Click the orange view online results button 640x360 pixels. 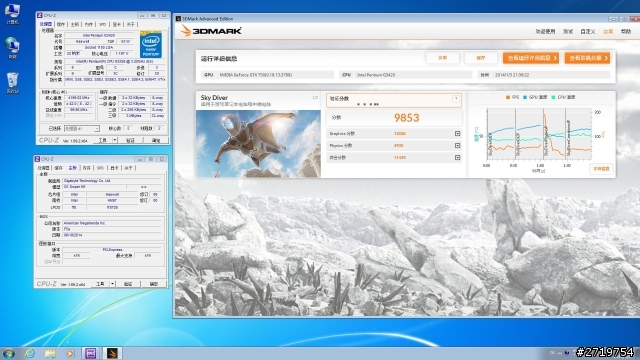point(587,58)
